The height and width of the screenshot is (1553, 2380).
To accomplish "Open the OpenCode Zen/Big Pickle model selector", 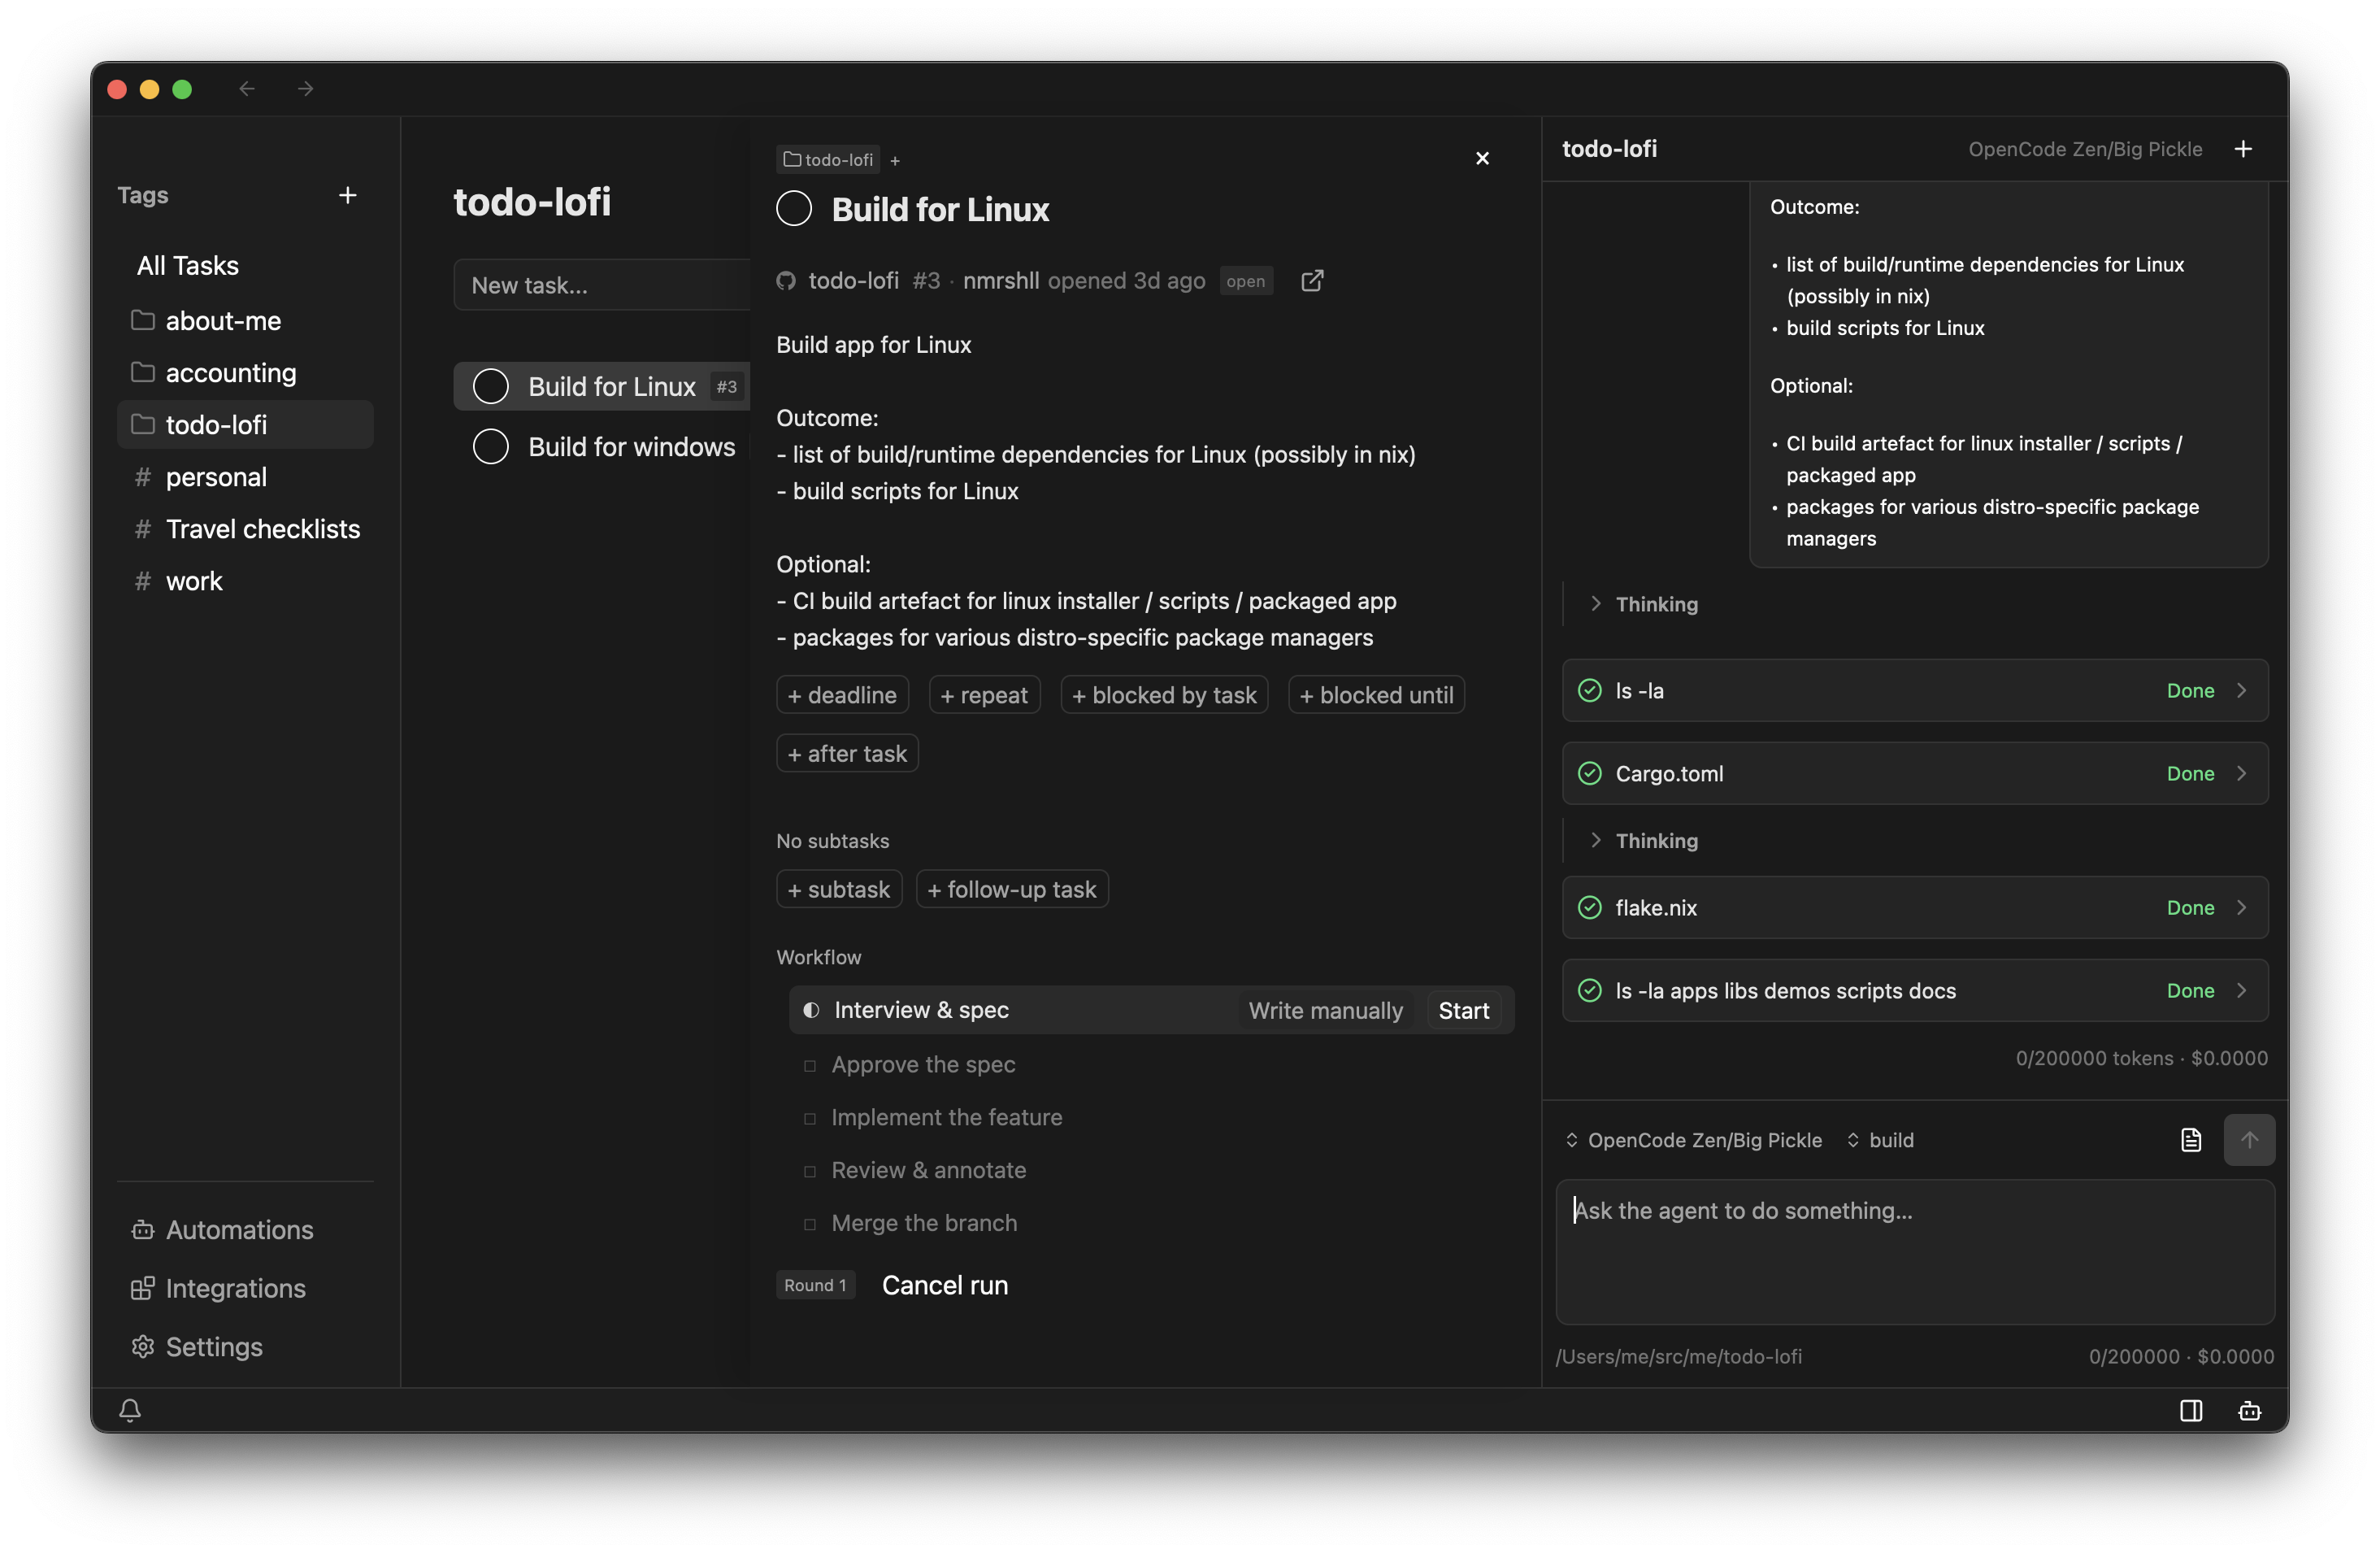I will tap(1694, 1140).
